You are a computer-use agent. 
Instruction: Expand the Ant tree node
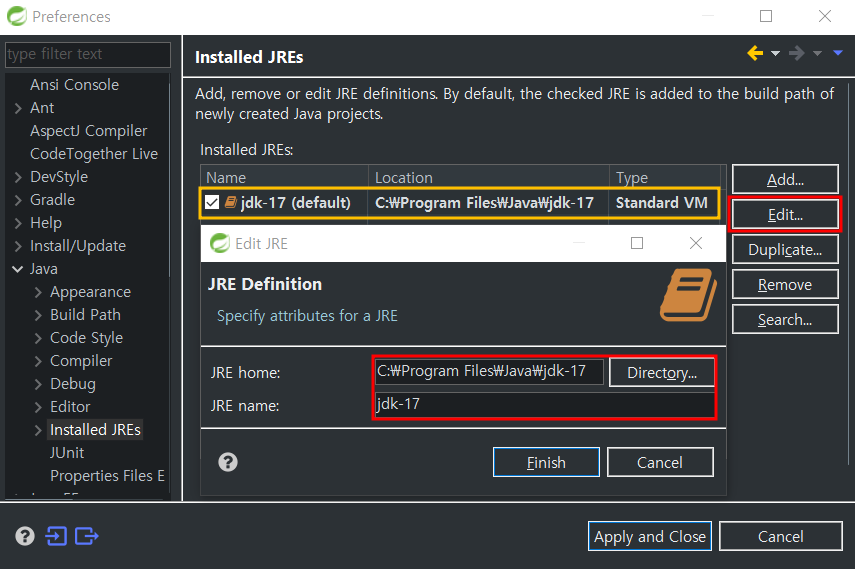click(18, 108)
